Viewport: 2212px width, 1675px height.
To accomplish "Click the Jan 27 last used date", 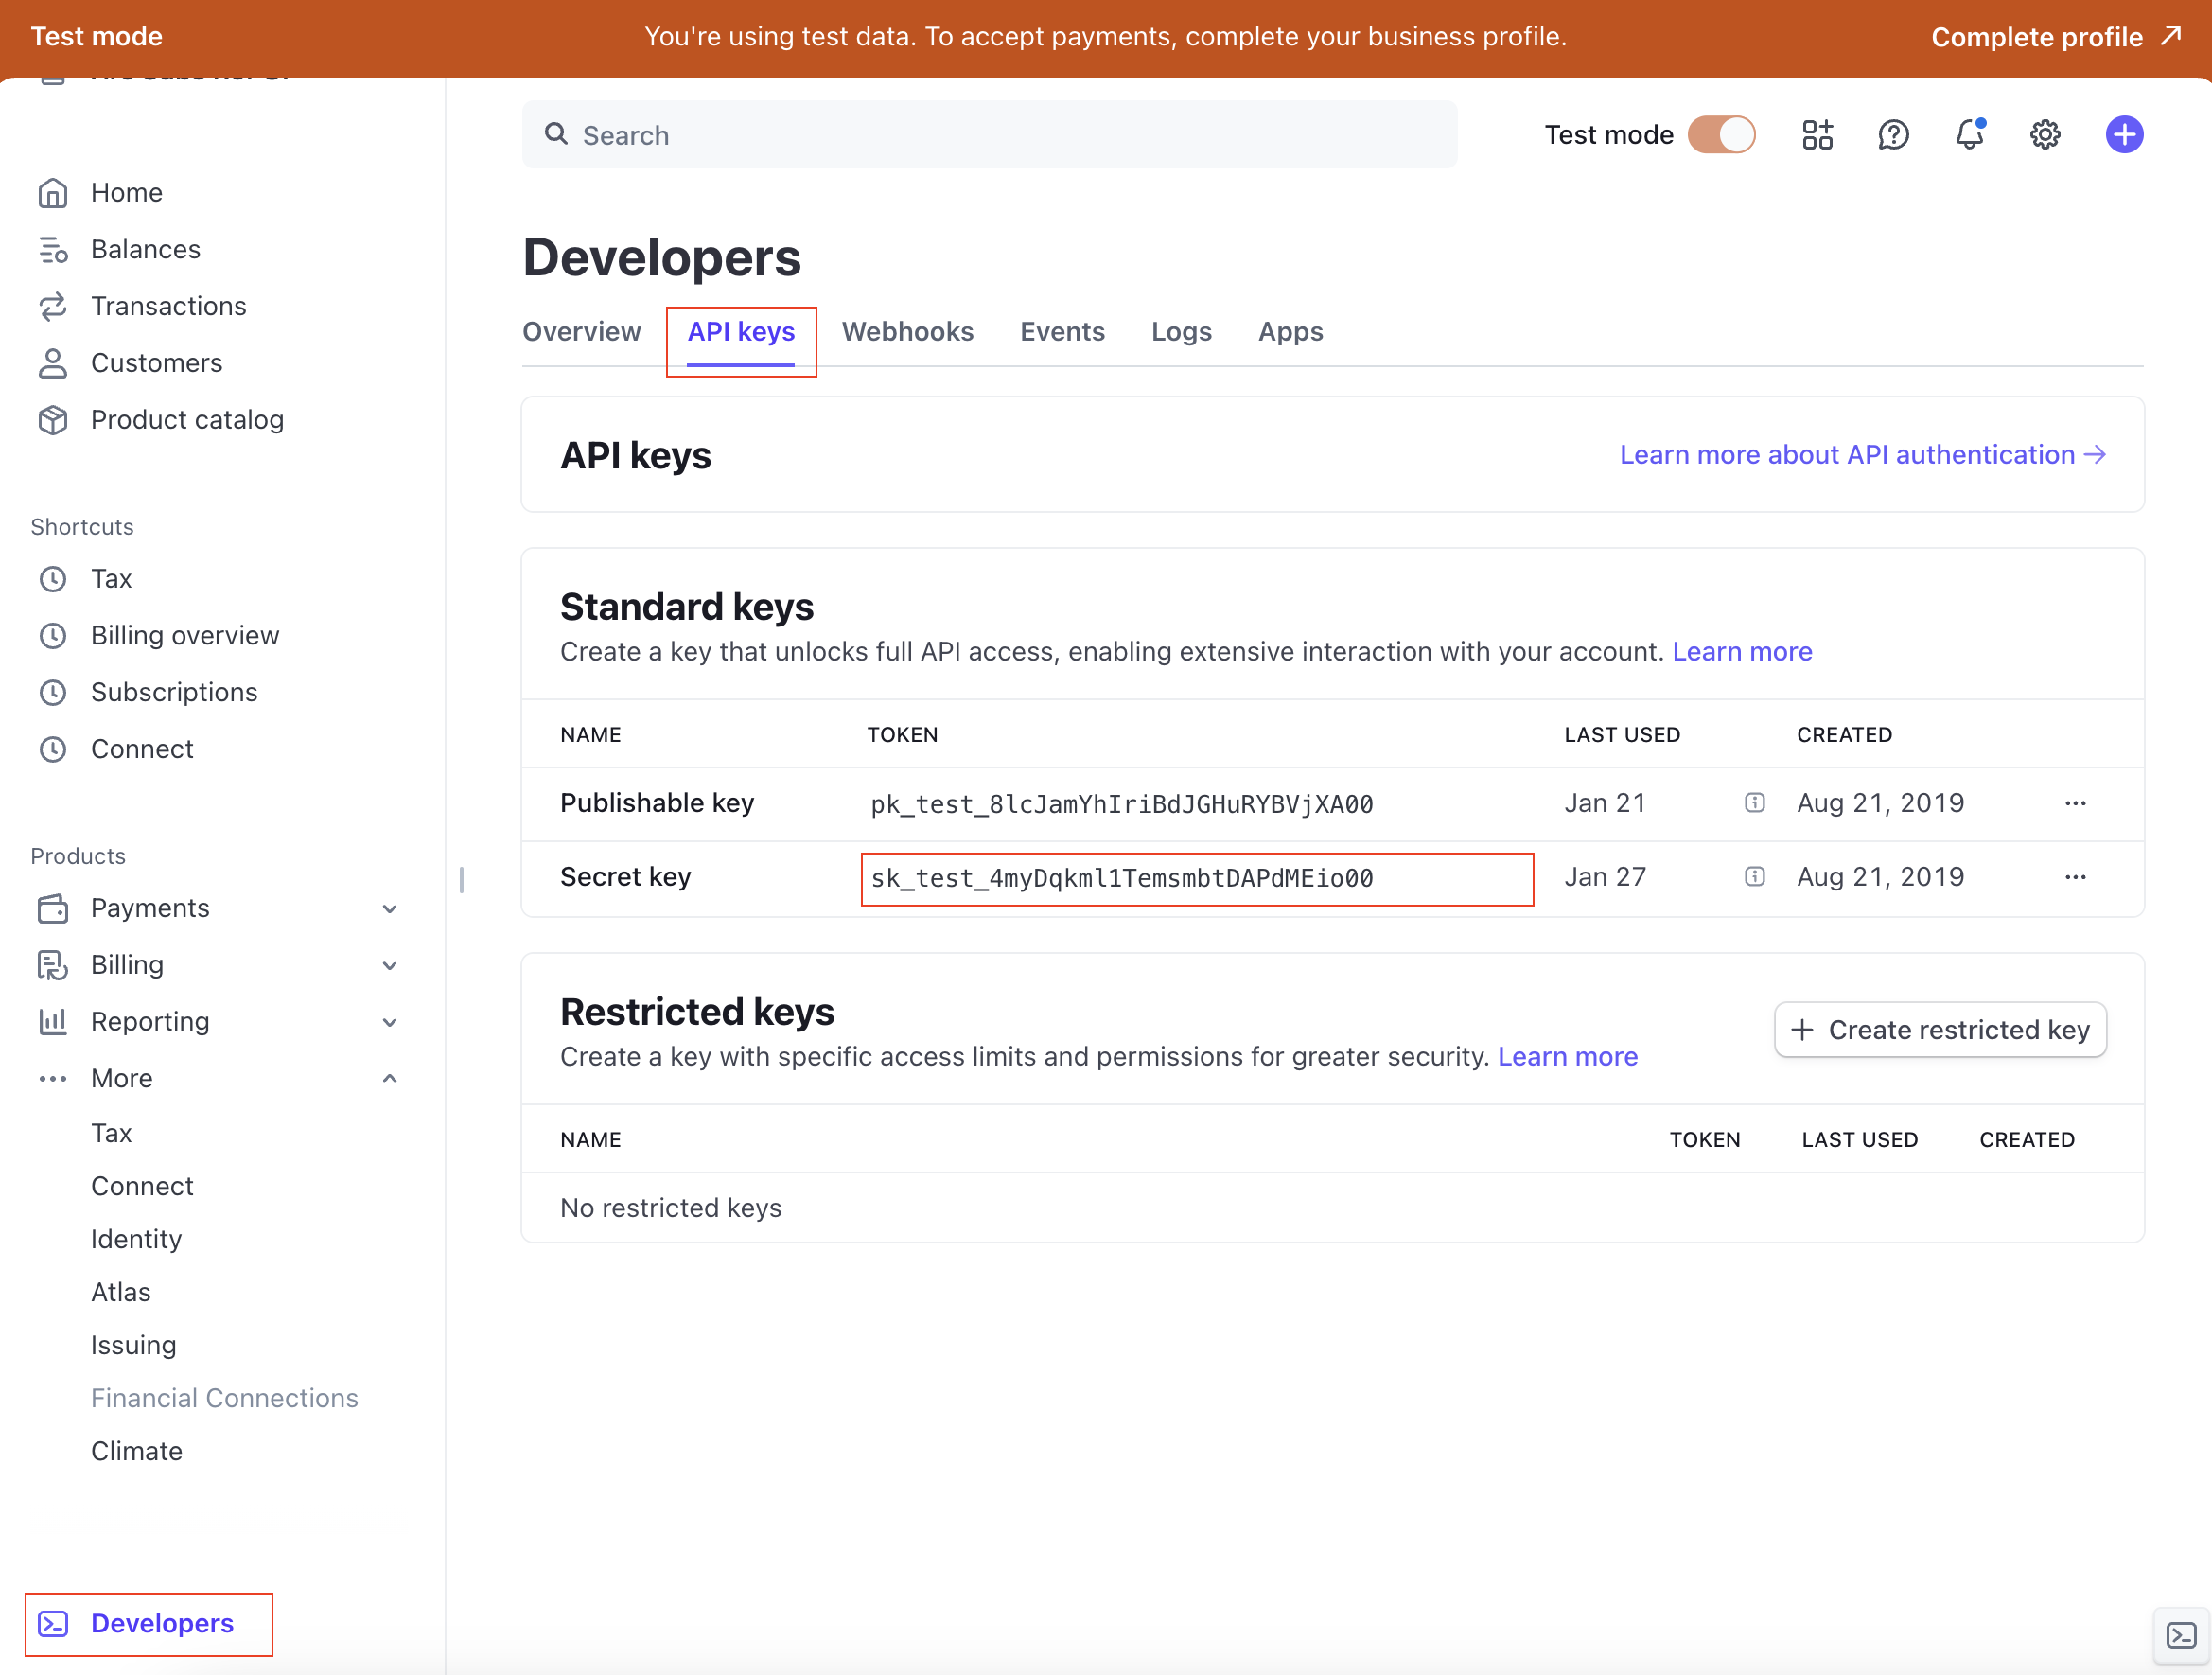I will [x=1605, y=877].
